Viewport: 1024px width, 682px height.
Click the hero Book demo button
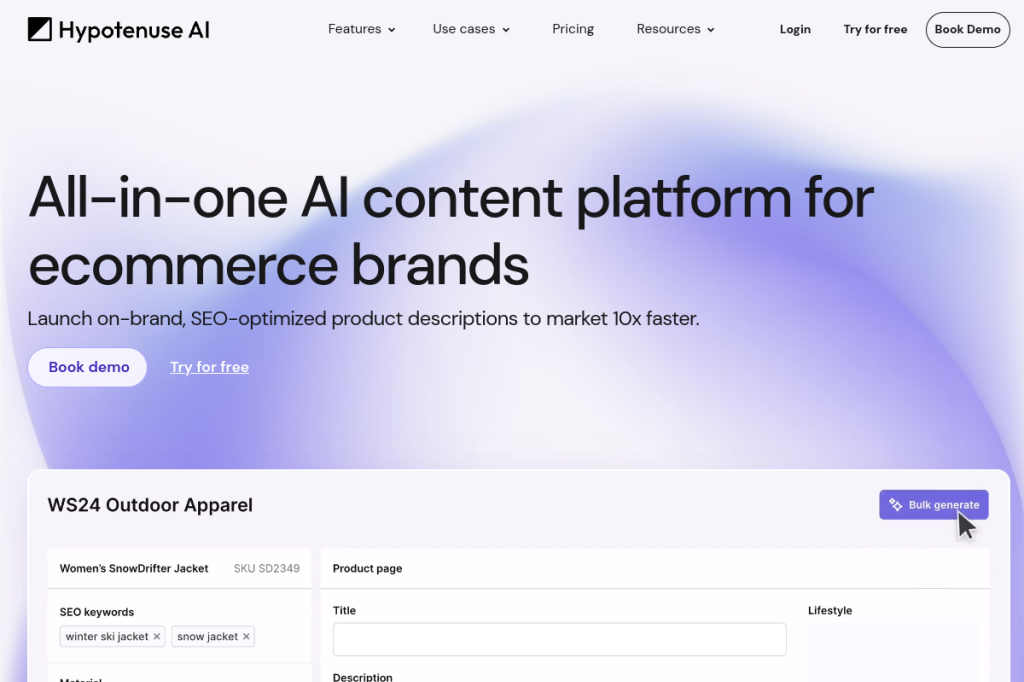88,367
